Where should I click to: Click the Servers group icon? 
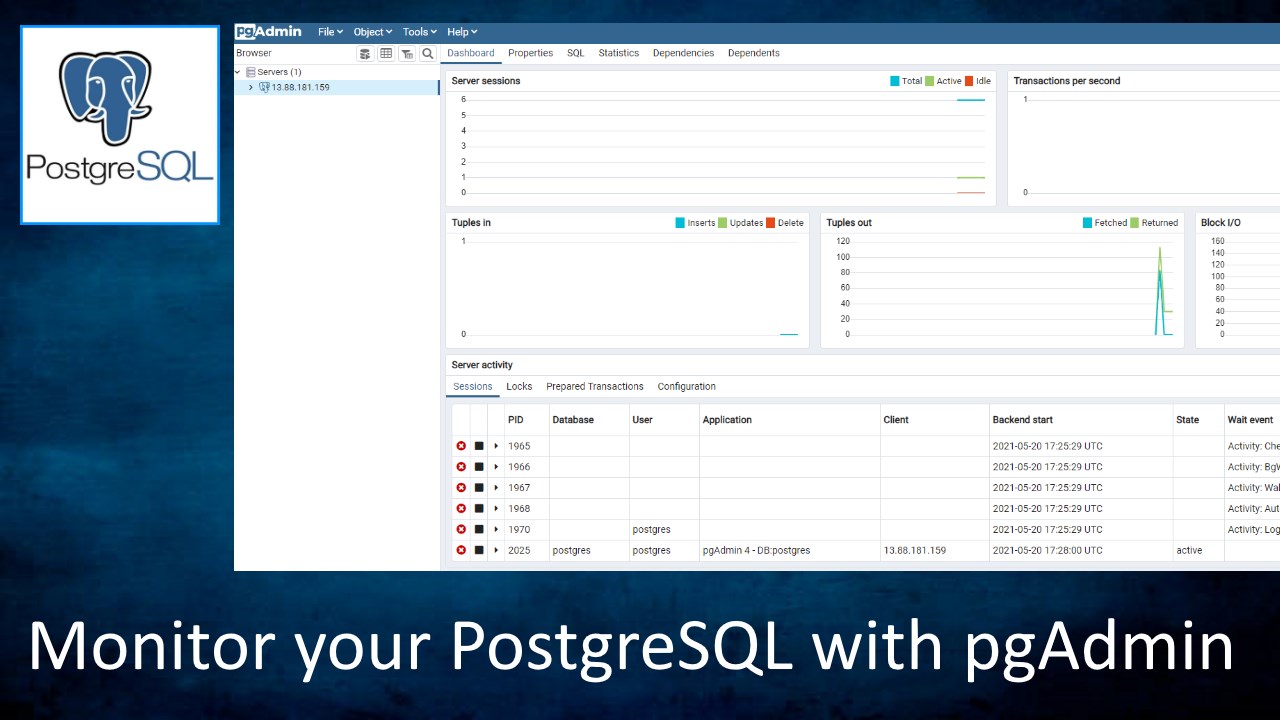coord(251,72)
